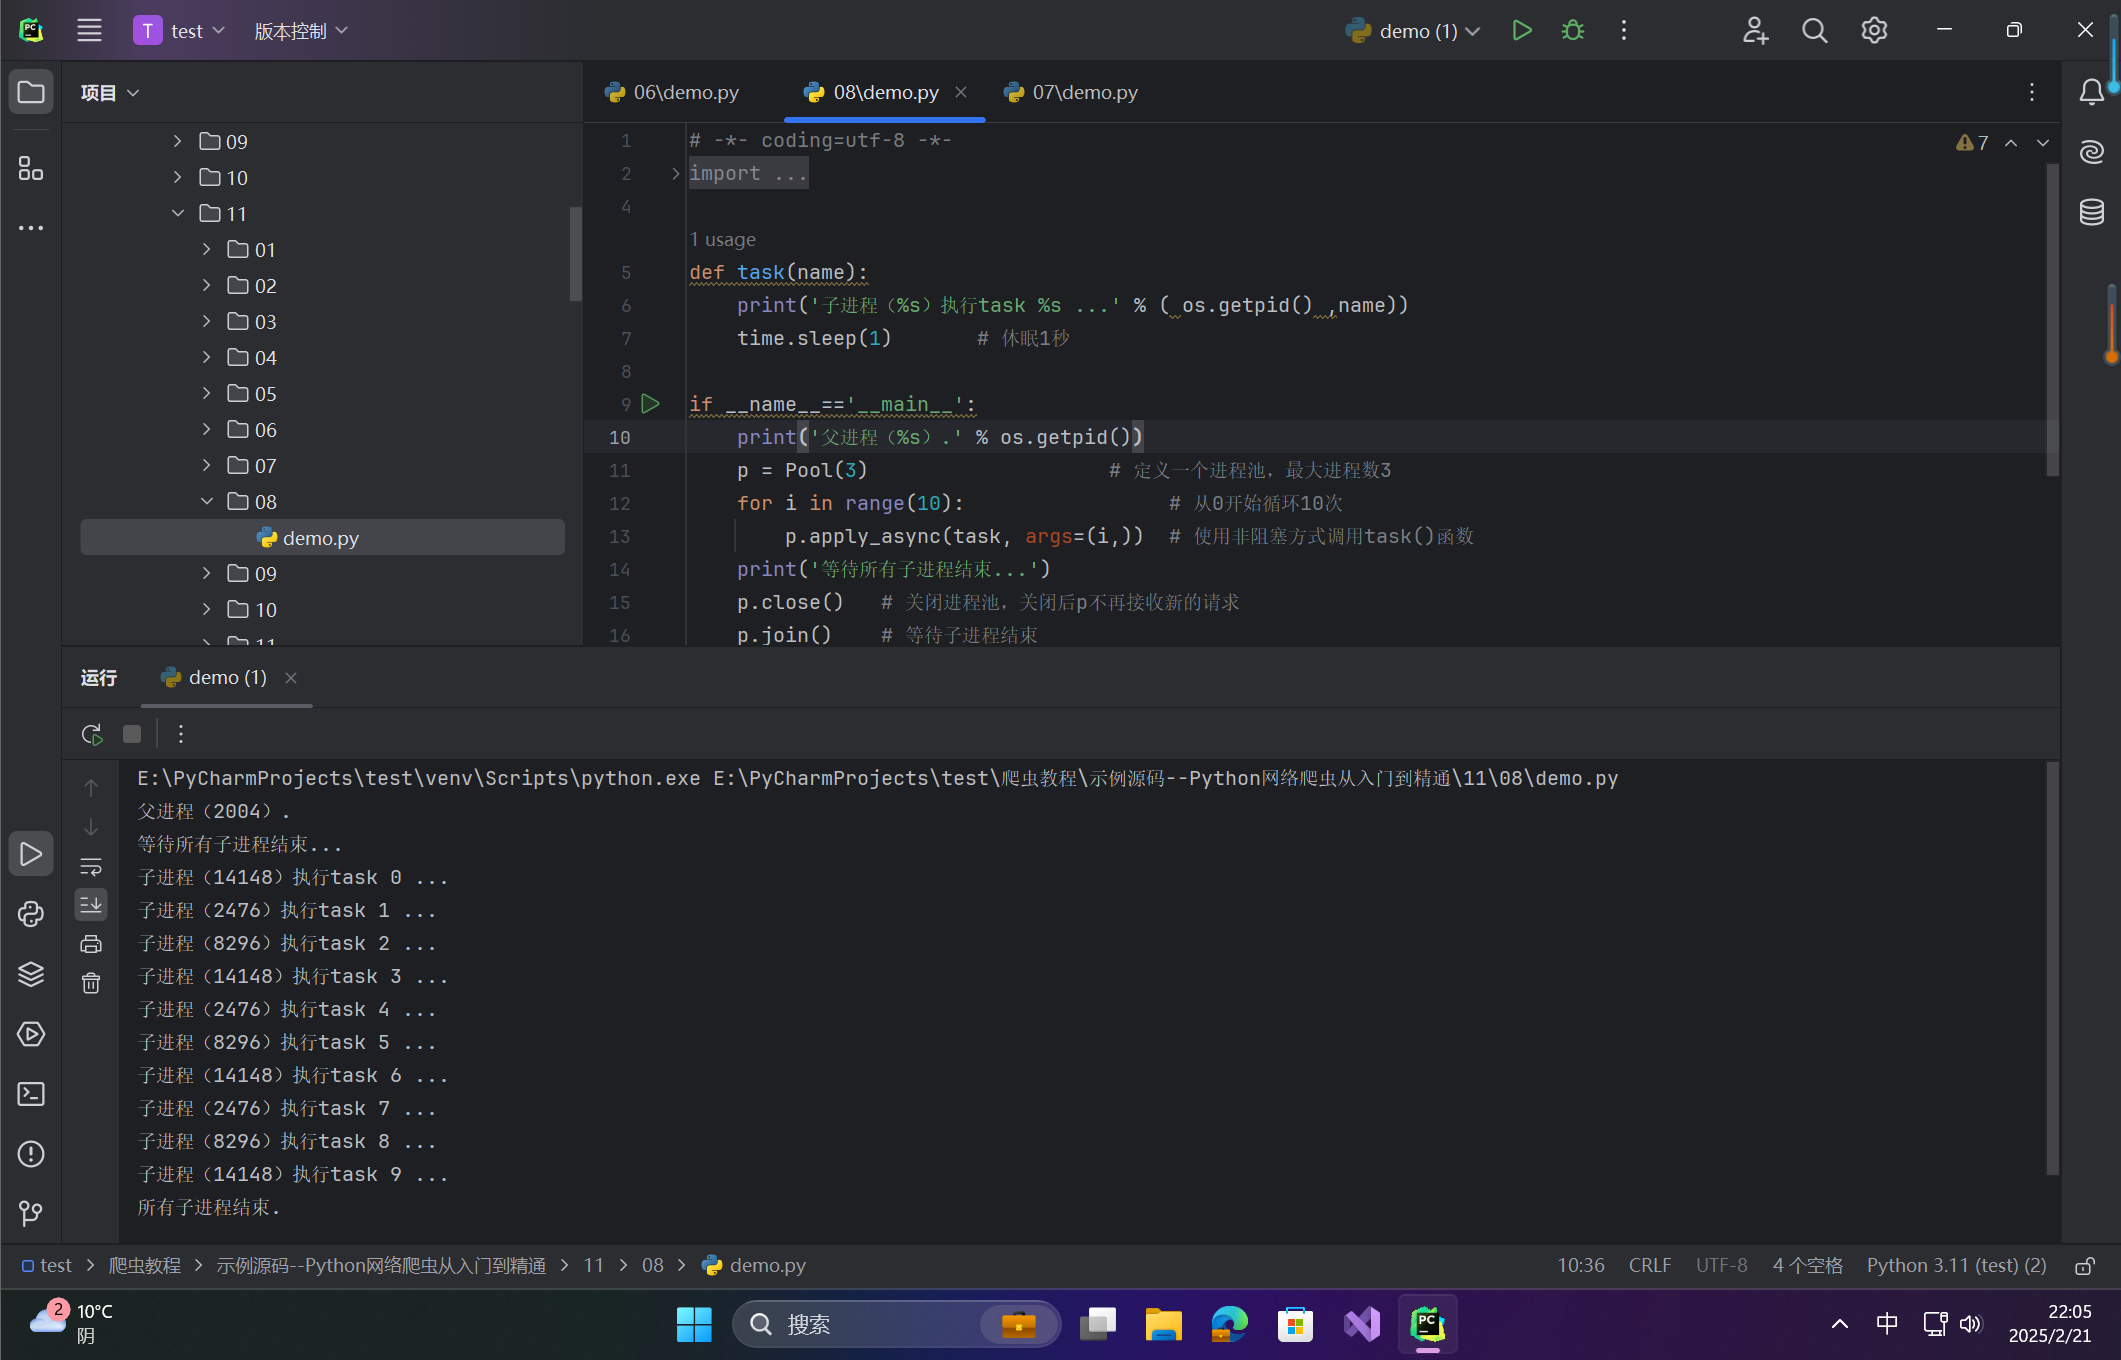Image resolution: width=2121 pixels, height=1360 pixels.
Task: Open the 版本控制 menu
Action: (300, 31)
